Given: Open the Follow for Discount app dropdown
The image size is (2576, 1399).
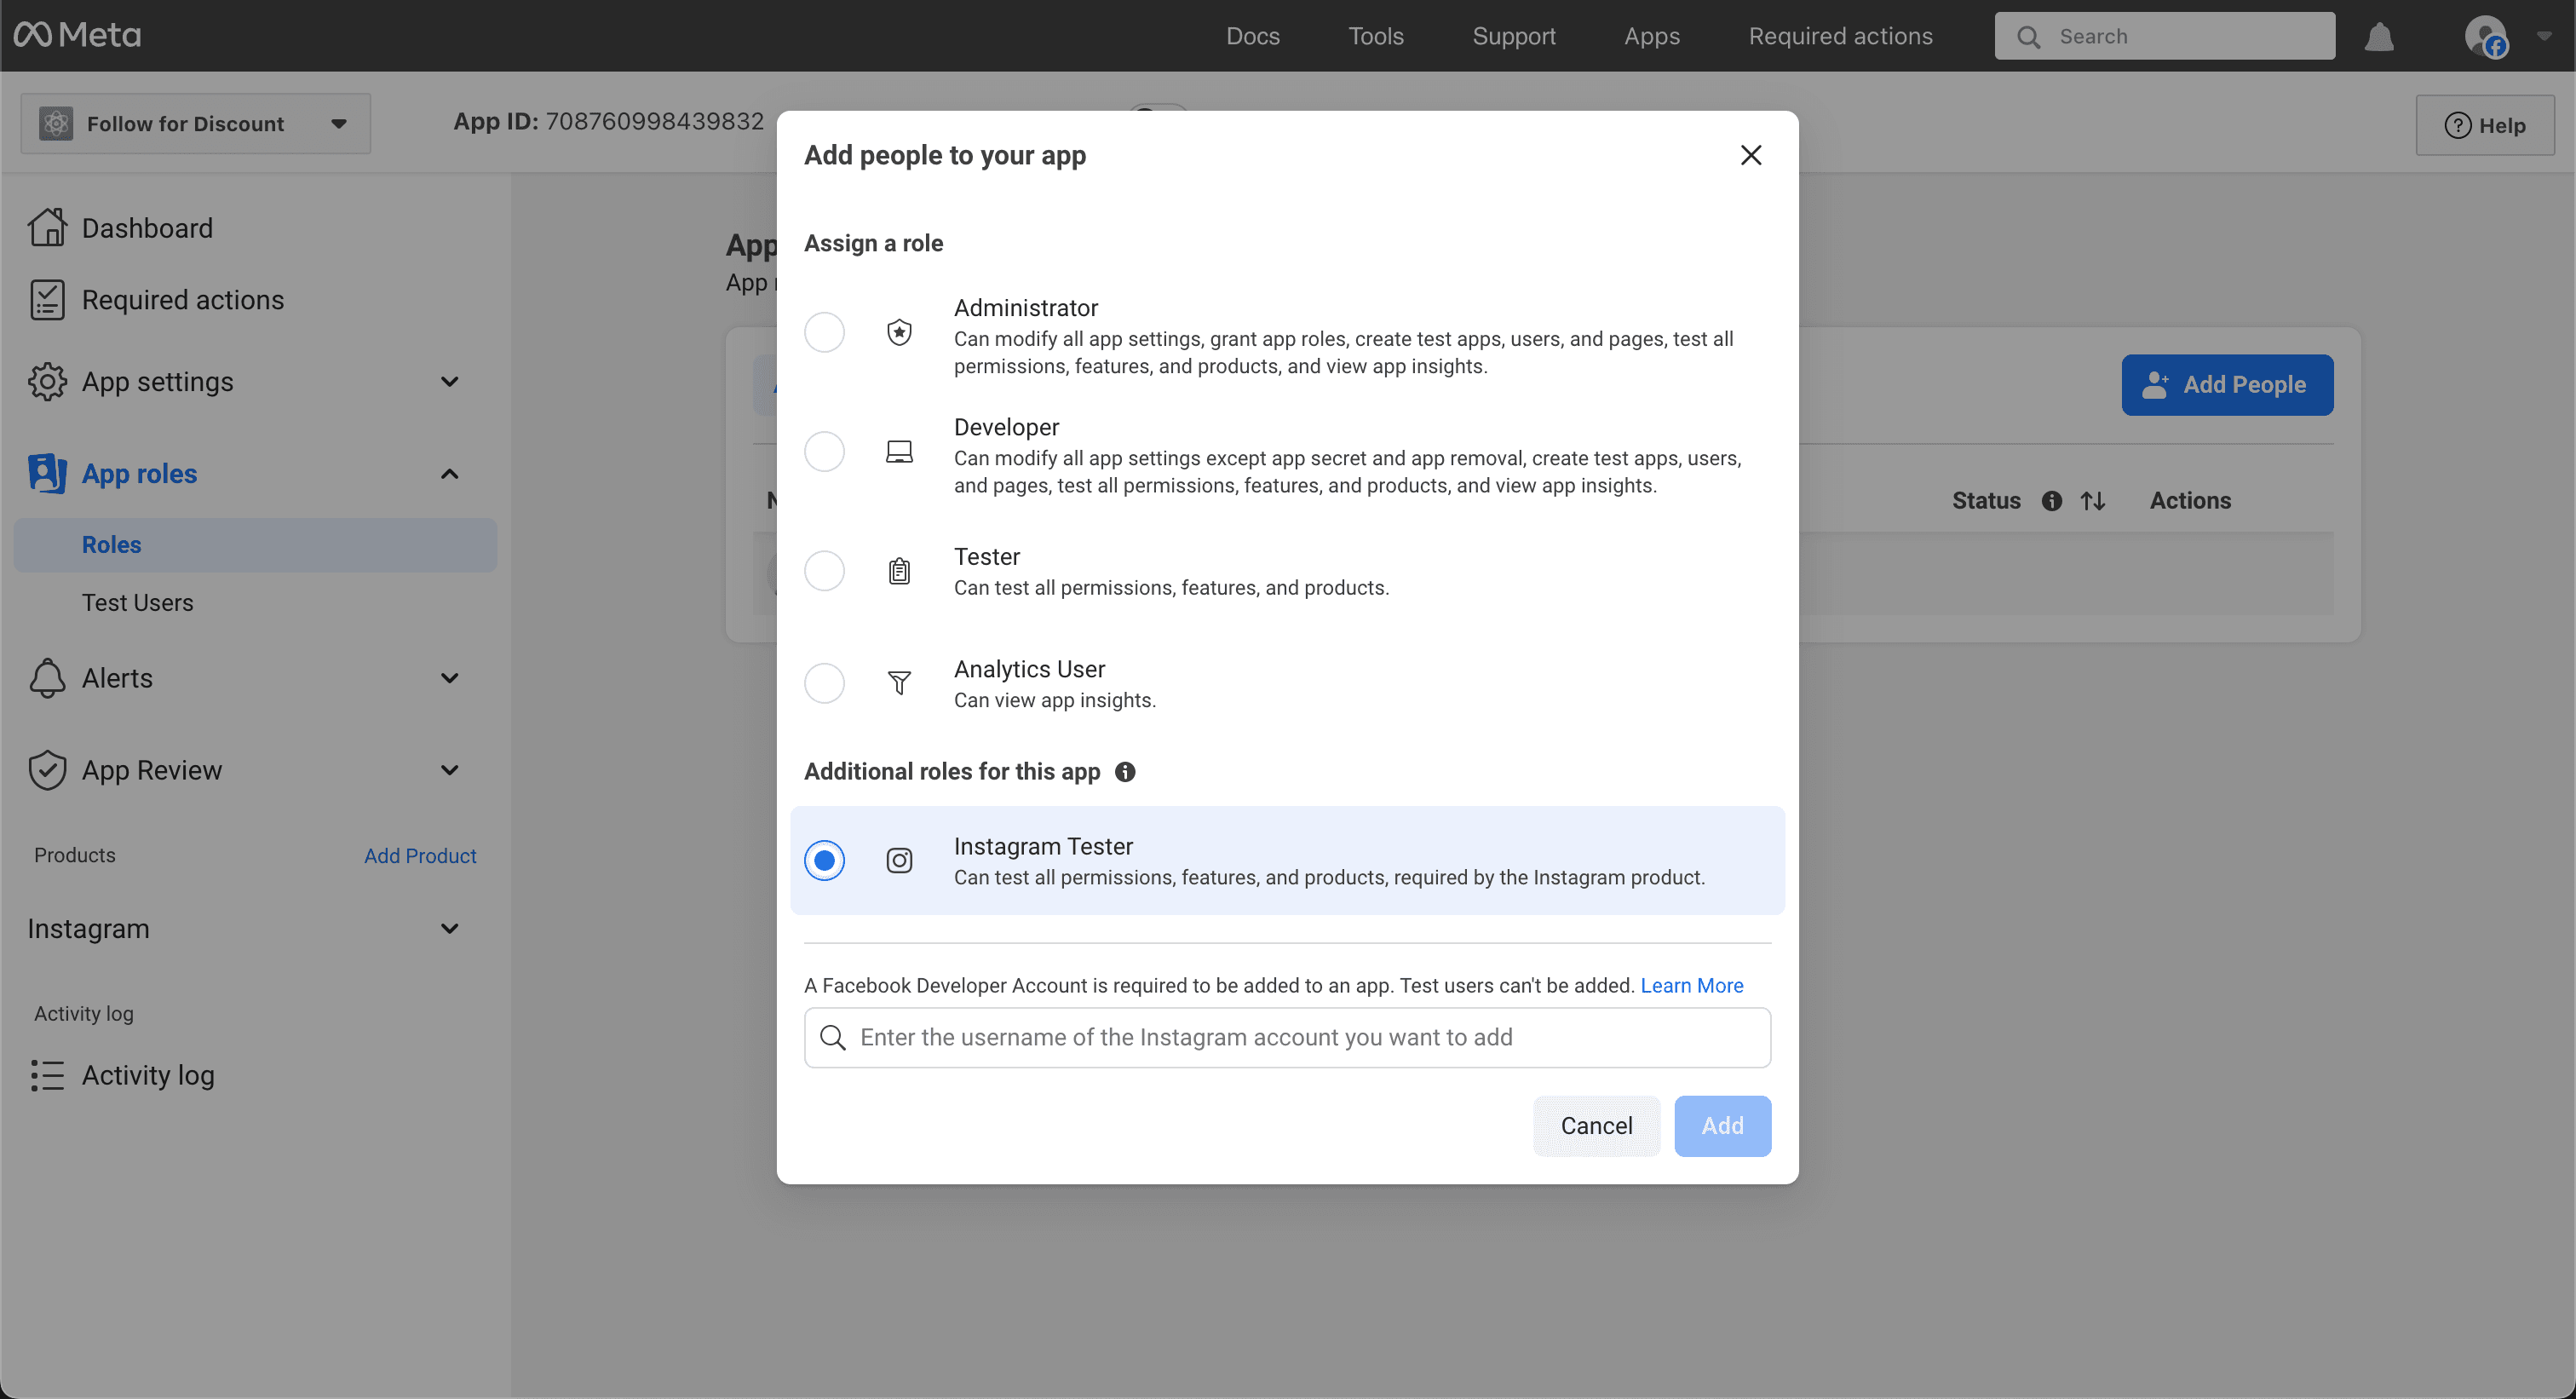Looking at the screenshot, I should click(196, 123).
